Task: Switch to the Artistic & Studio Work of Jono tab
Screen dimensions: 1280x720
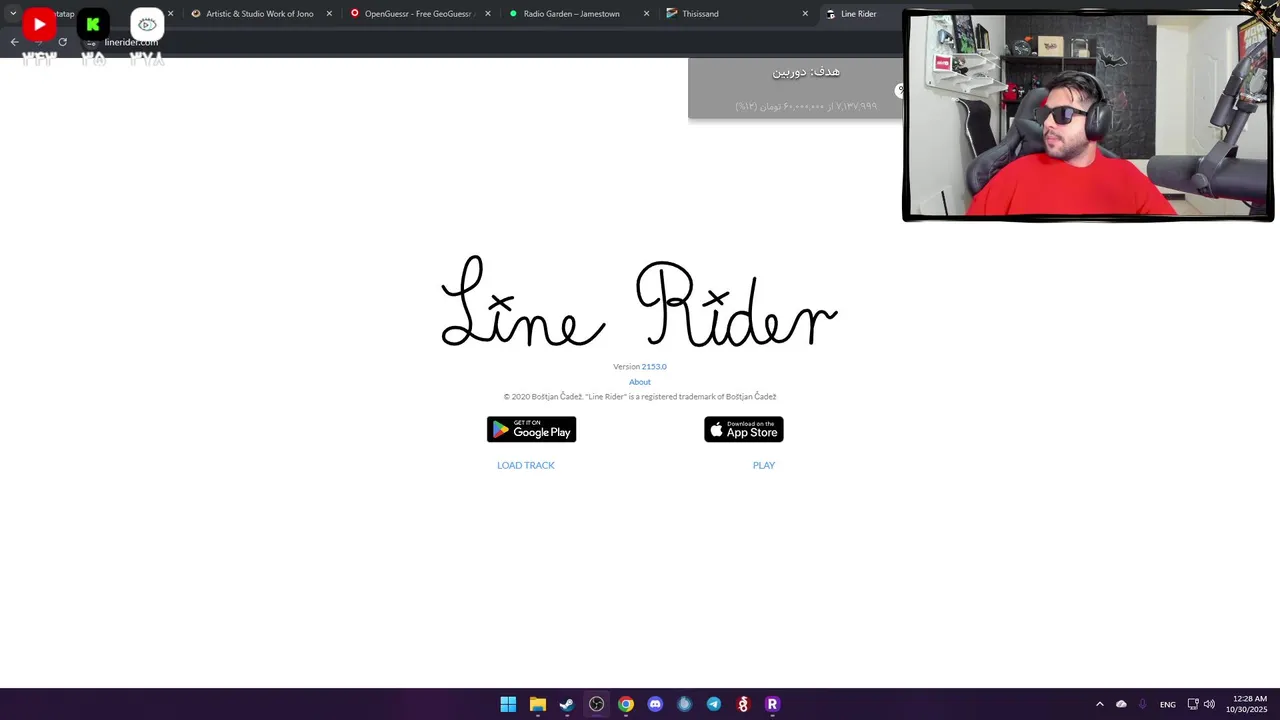Action: click(x=260, y=14)
